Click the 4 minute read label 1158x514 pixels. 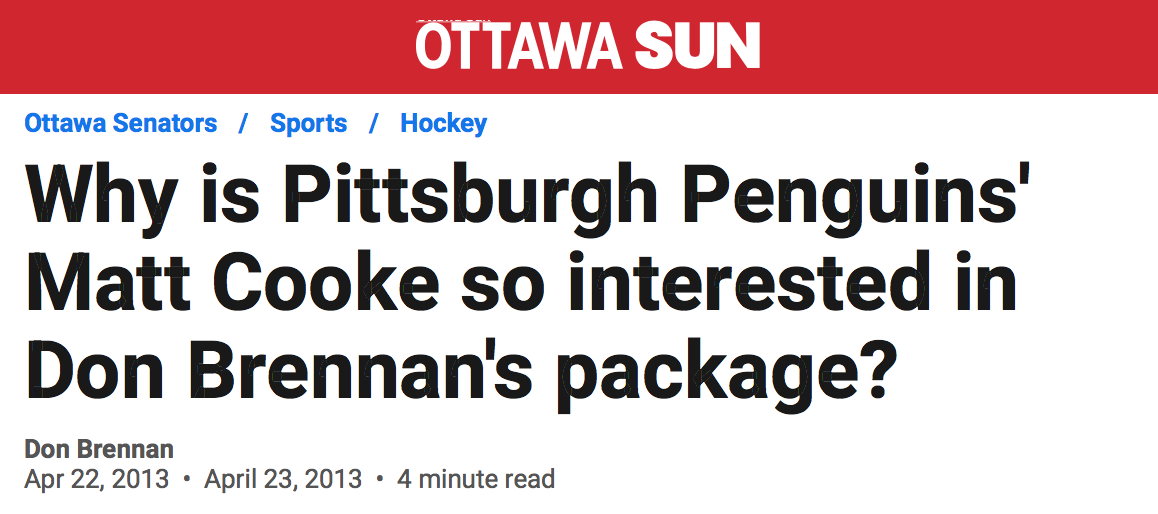pyautogui.click(x=476, y=479)
